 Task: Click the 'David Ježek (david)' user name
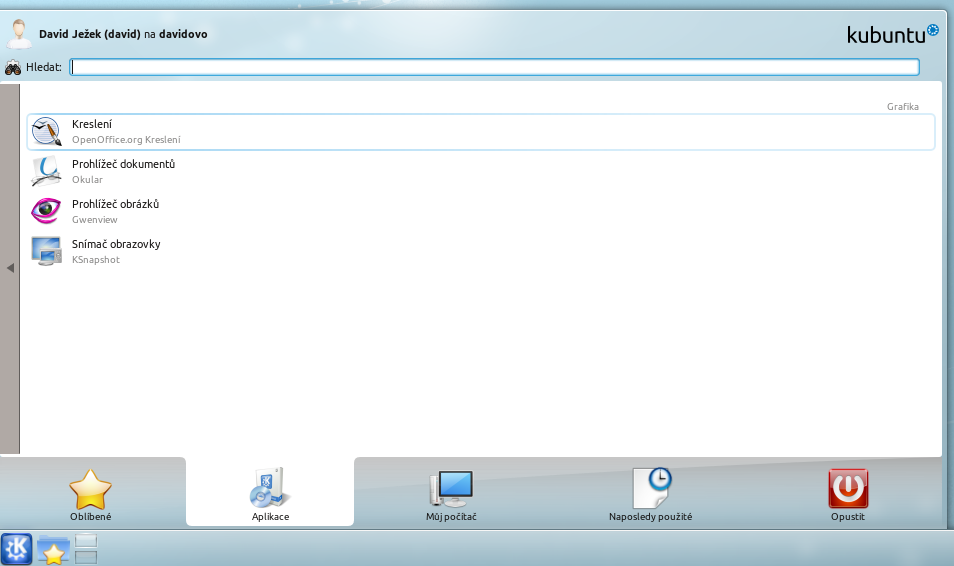click(90, 34)
